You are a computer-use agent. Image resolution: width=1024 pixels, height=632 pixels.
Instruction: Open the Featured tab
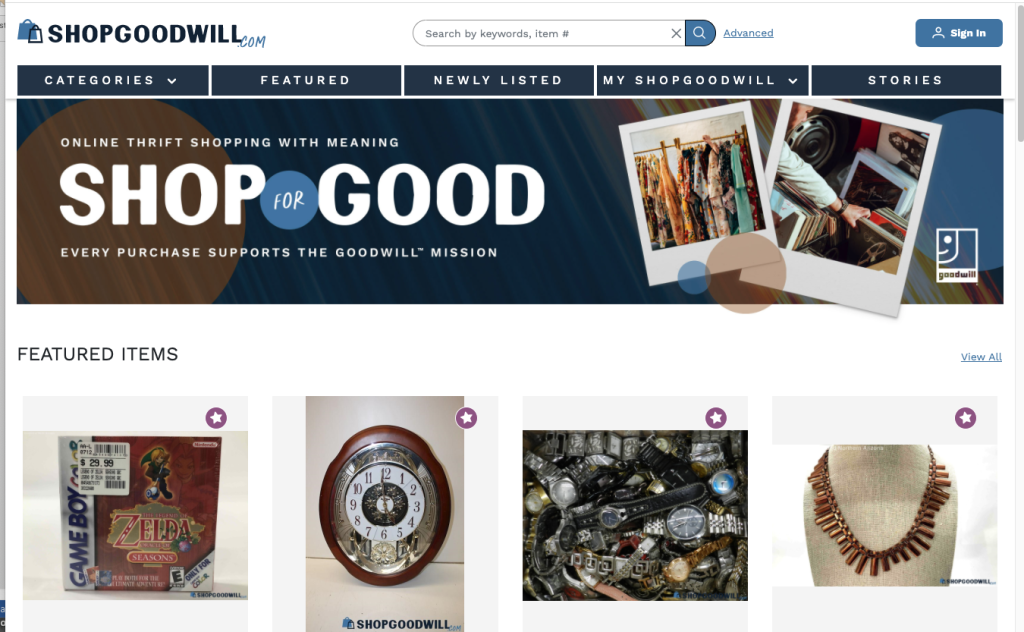306,80
